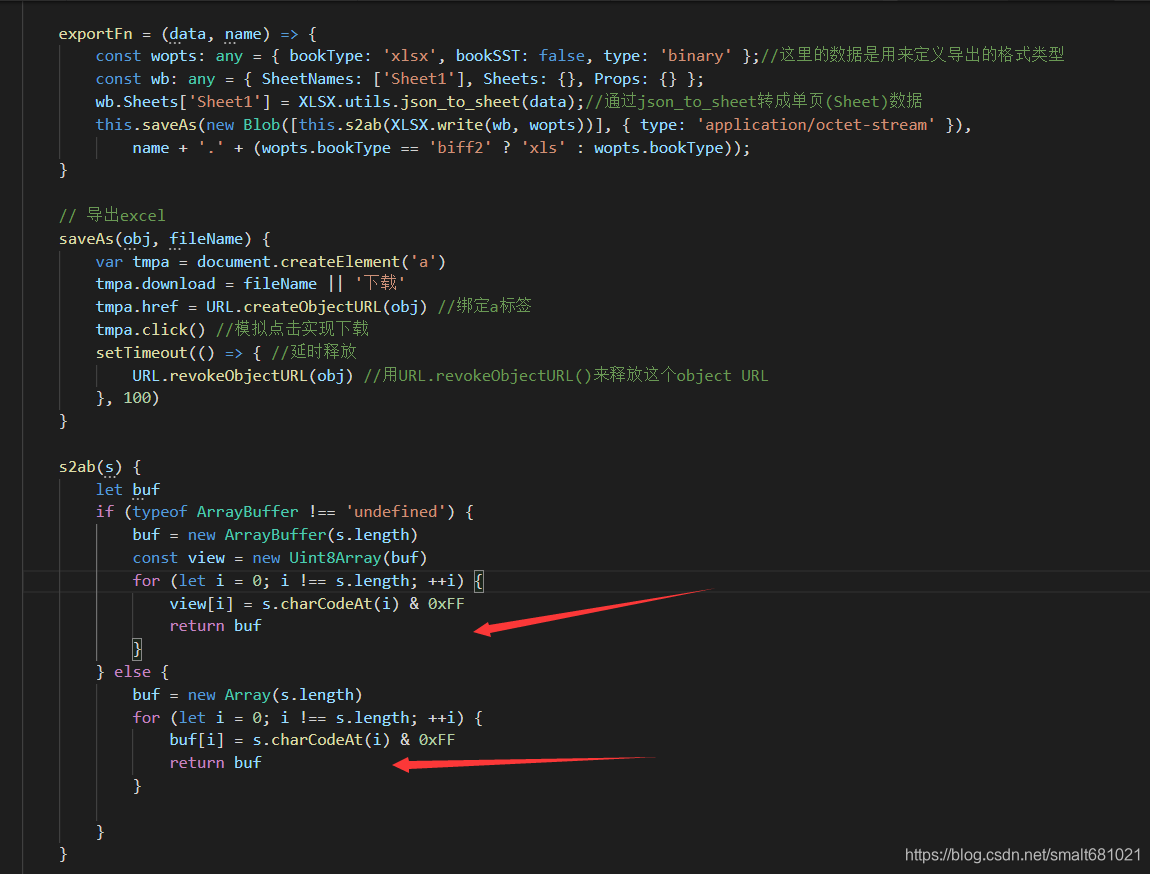This screenshot has width=1150, height=874.
Task: Click buf[i] assignment line
Action: tap(312, 741)
